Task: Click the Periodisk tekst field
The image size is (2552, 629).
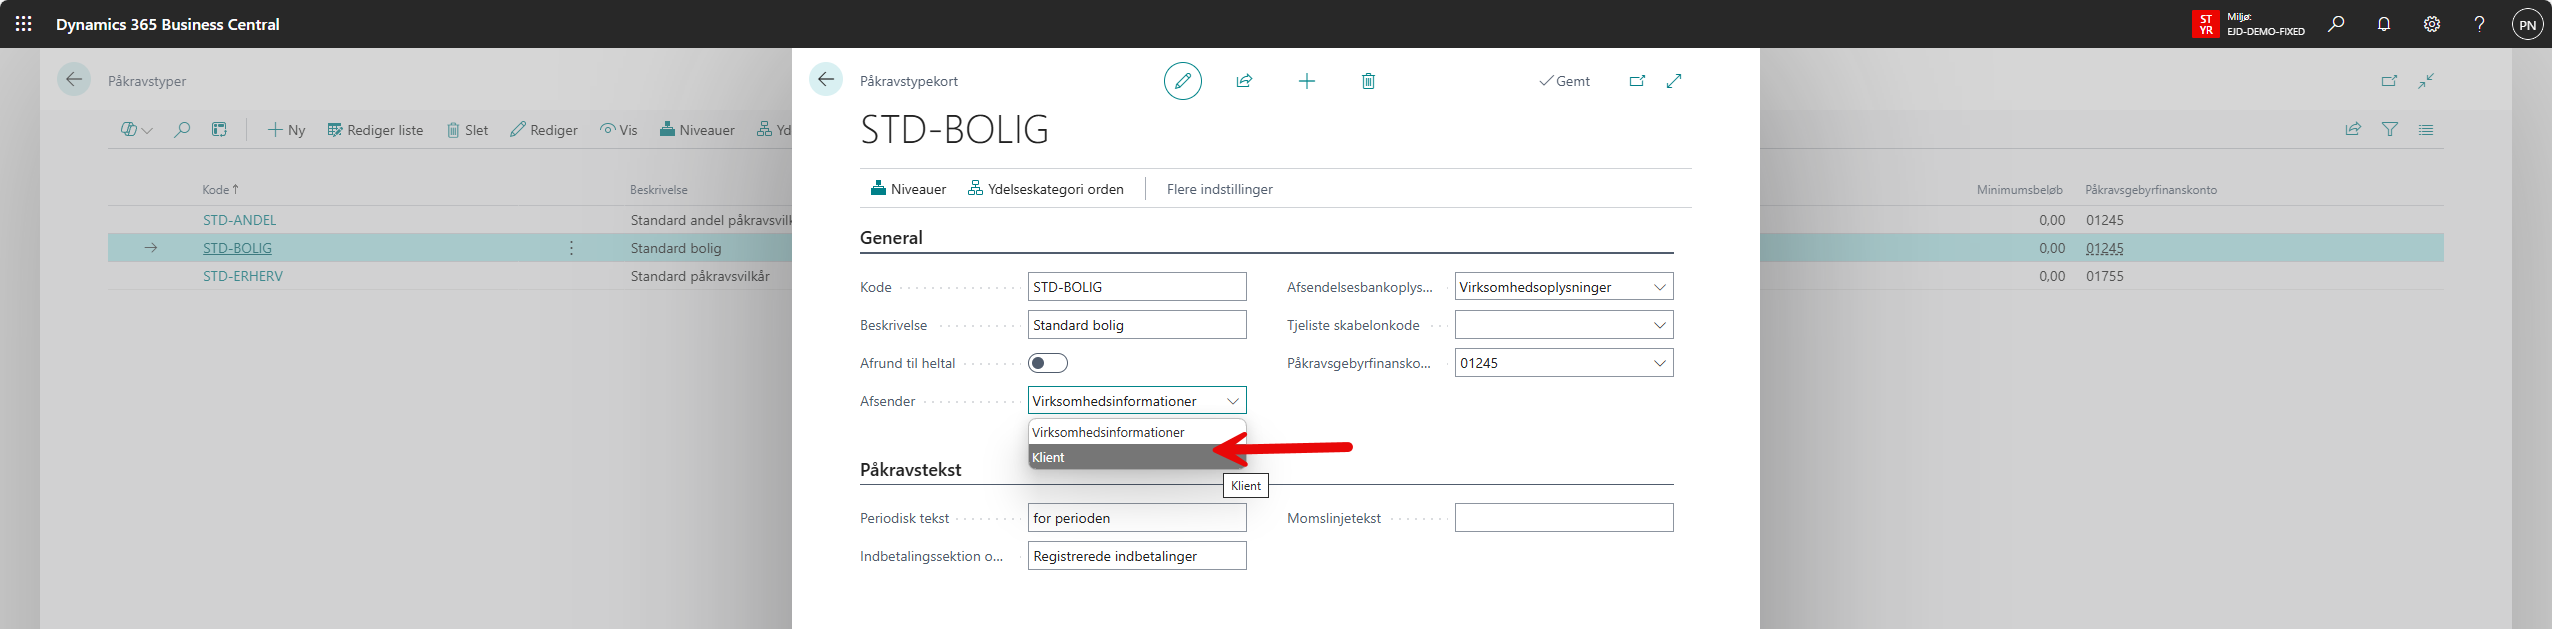Action: 1137,518
